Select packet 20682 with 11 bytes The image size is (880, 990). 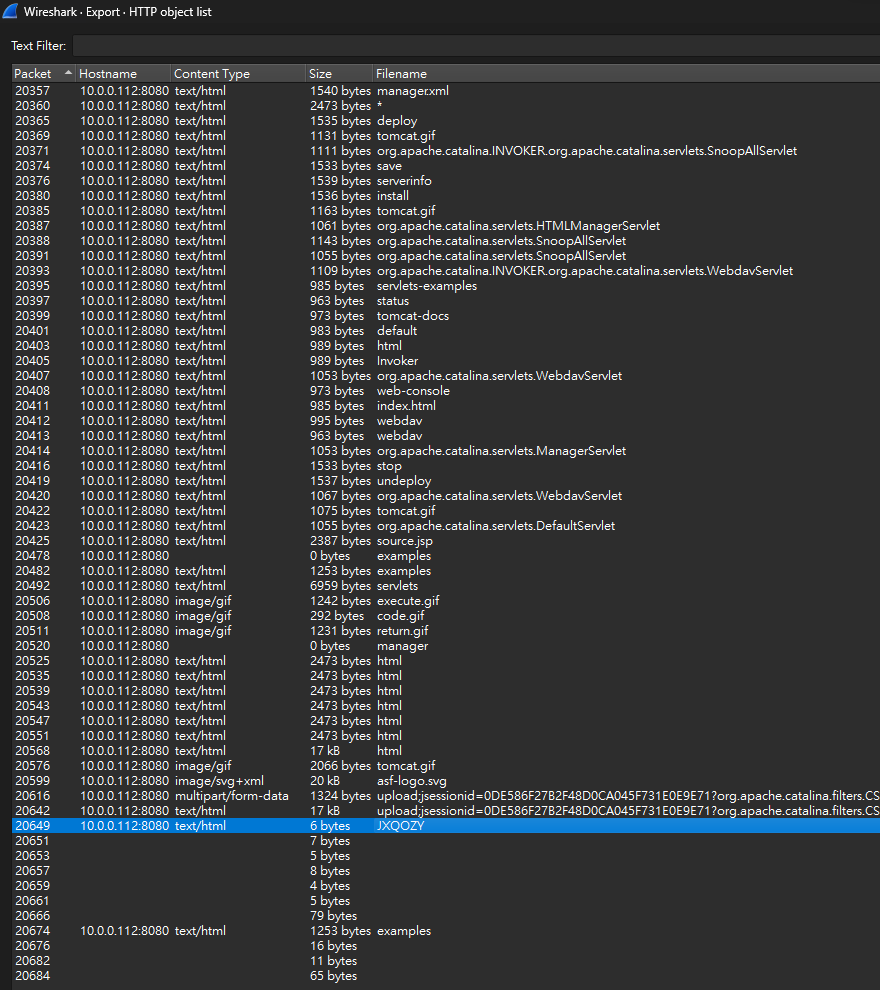coord(446,961)
